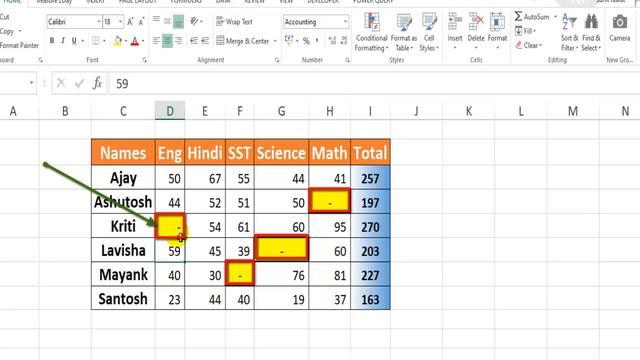Select the Total cell showing 257

(370, 178)
